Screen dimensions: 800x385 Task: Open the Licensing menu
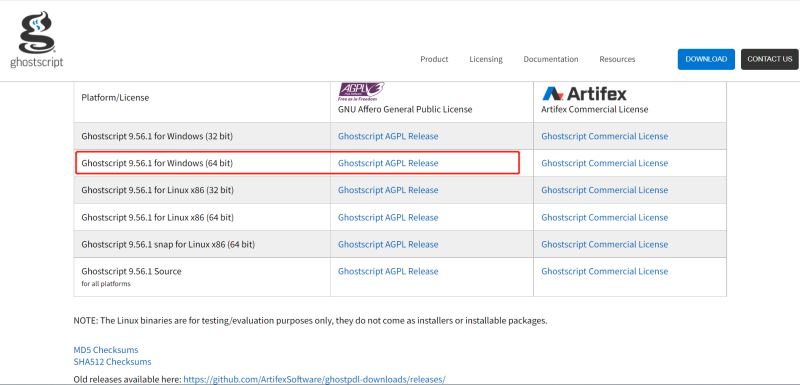click(486, 59)
